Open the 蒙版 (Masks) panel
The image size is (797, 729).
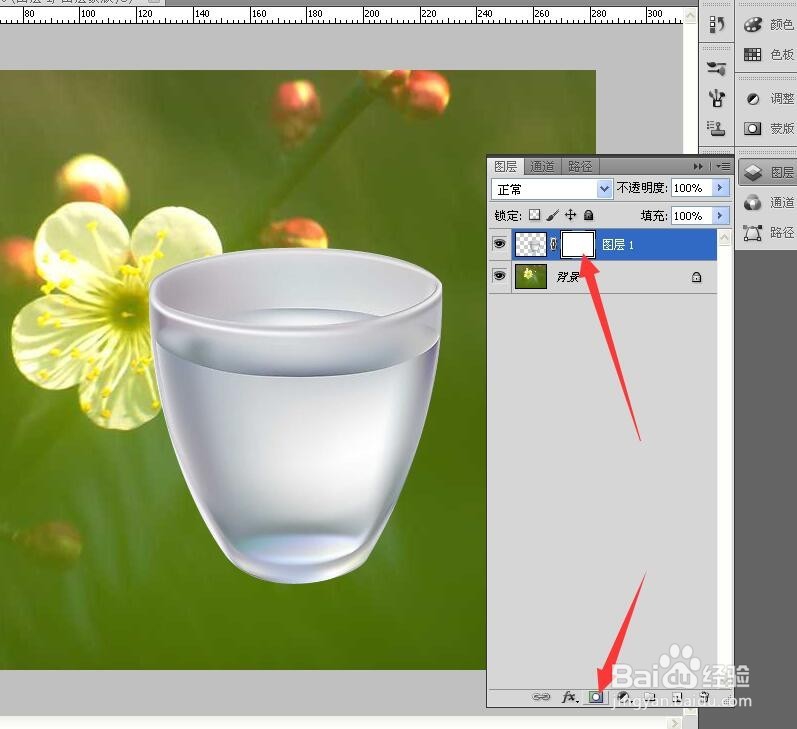[768, 128]
